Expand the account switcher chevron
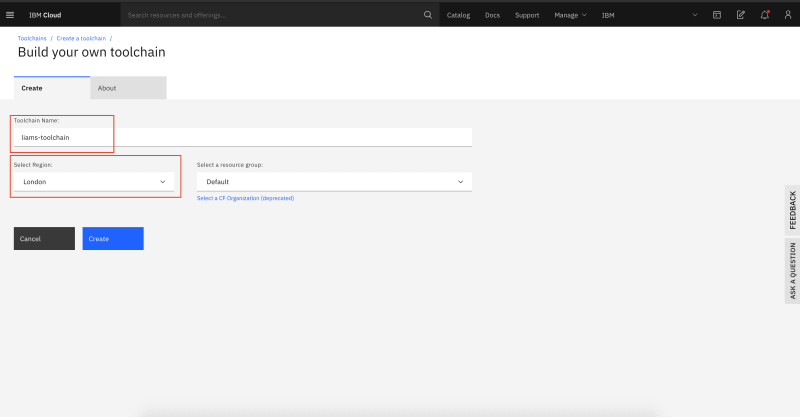The height and width of the screenshot is (417, 800). [694, 15]
